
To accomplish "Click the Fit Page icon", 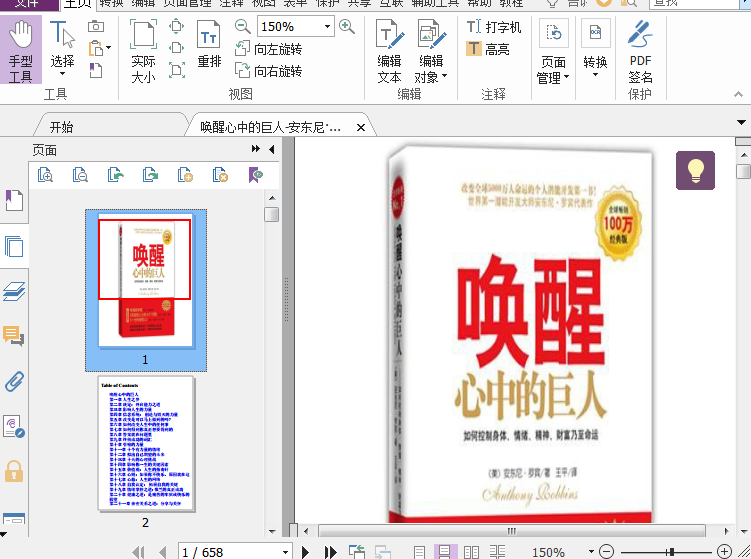I will pyautogui.click(x=177, y=26).
